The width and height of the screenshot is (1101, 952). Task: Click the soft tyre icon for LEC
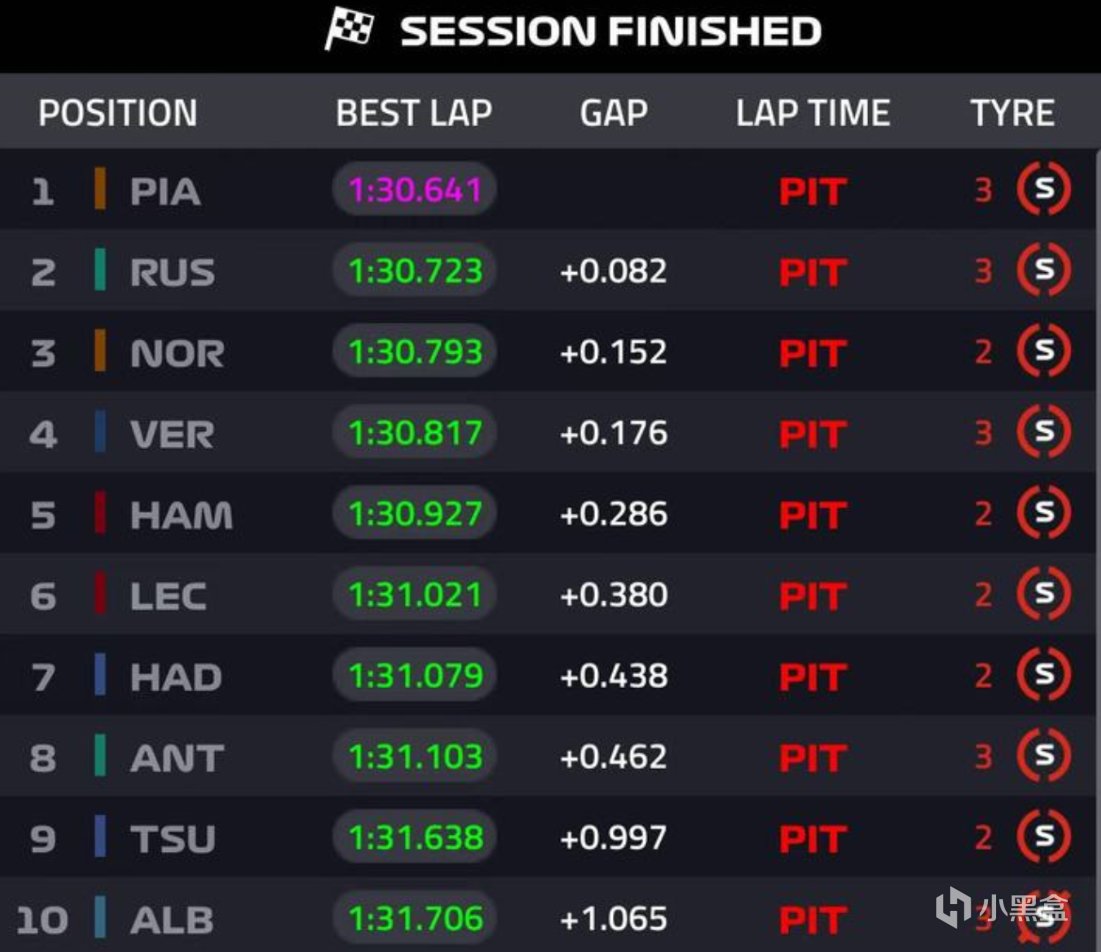(x=1043, y=595)
